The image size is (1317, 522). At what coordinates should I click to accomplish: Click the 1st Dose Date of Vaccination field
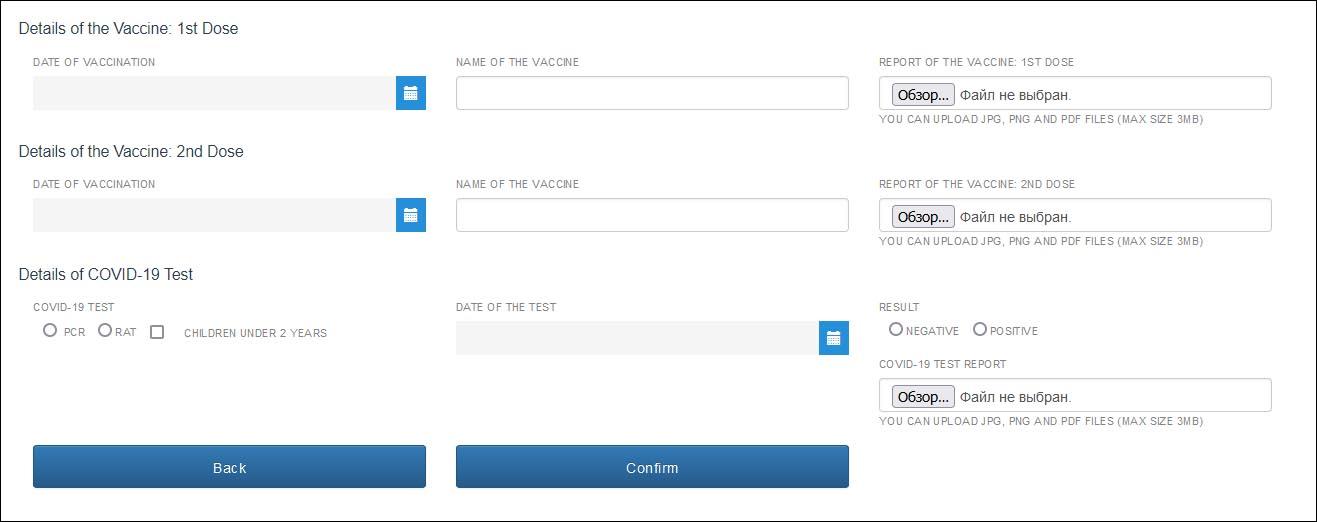pyautogui.click(x=215, y=93)
